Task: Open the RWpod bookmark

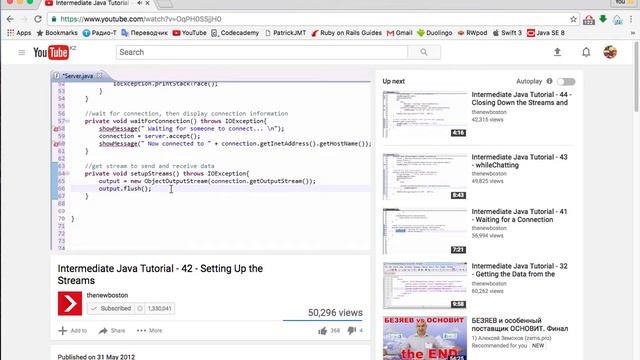Action: coord(472,33)
